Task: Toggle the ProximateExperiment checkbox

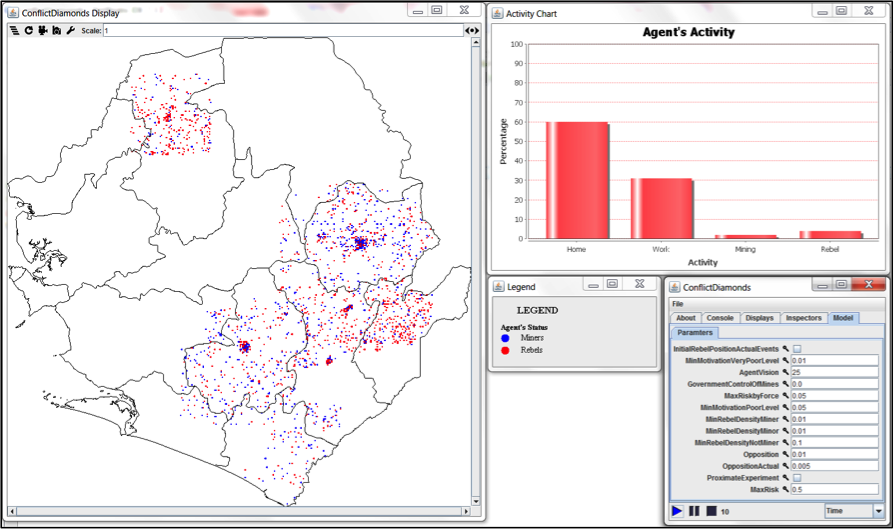Action: (x=797, y=478)
